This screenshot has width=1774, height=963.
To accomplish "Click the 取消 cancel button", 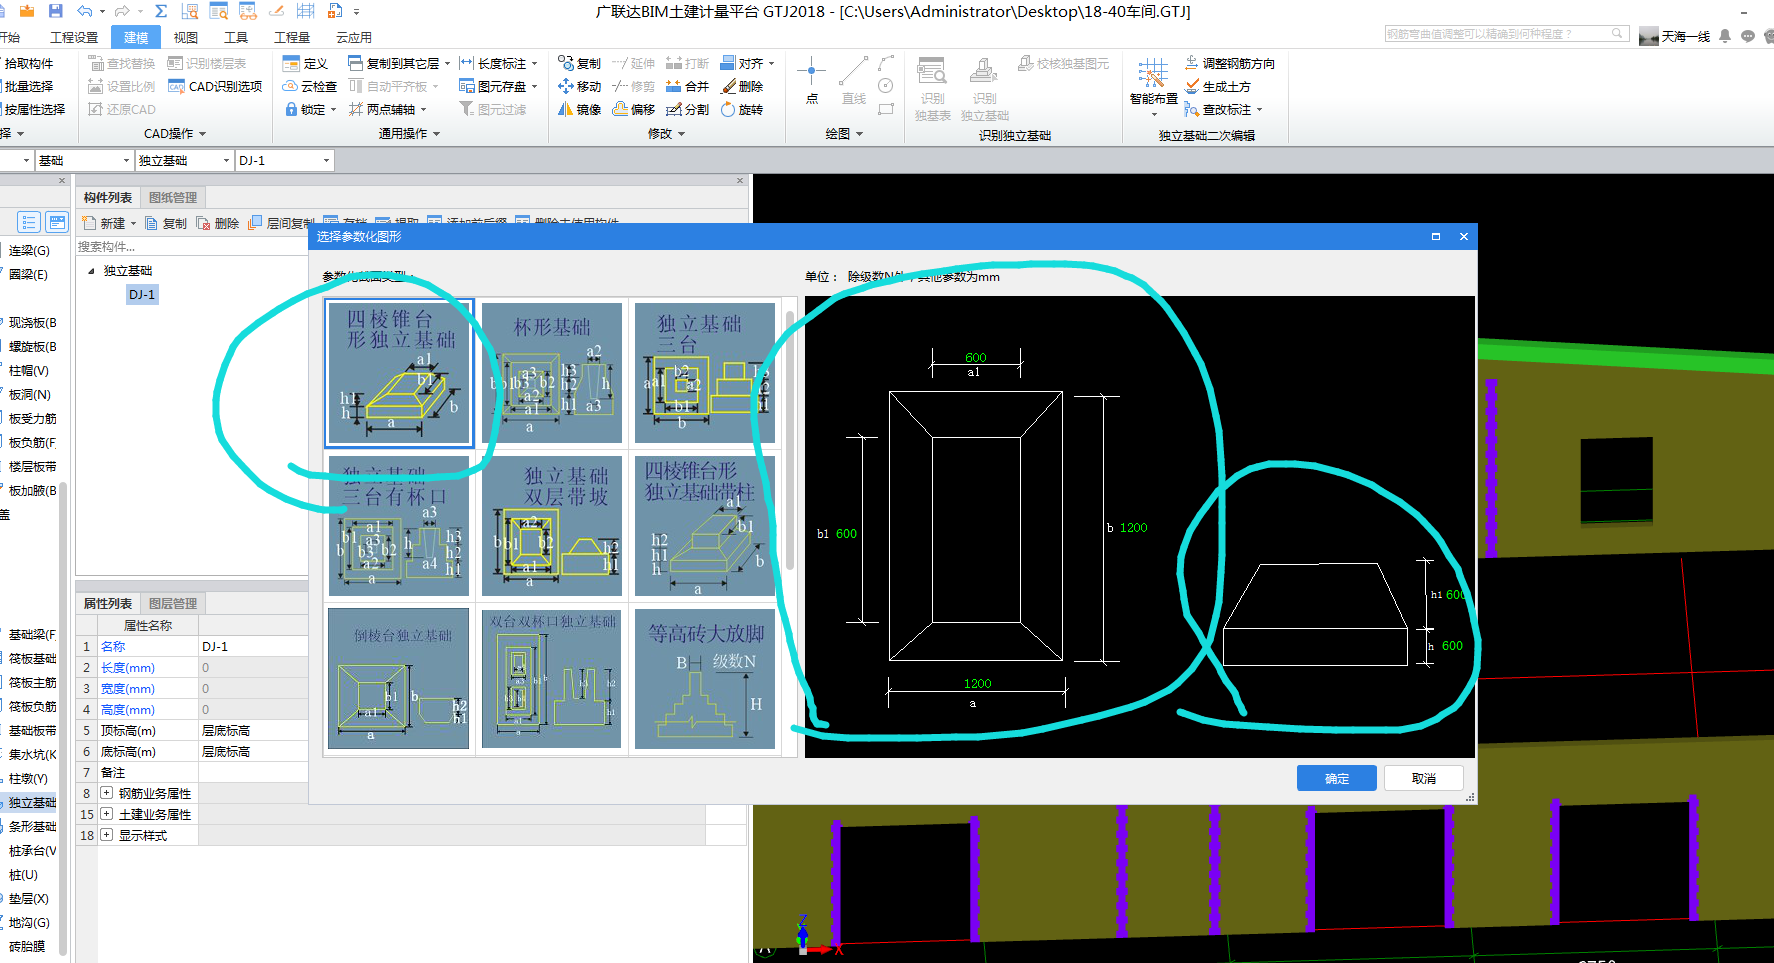I will (1424, 778).
